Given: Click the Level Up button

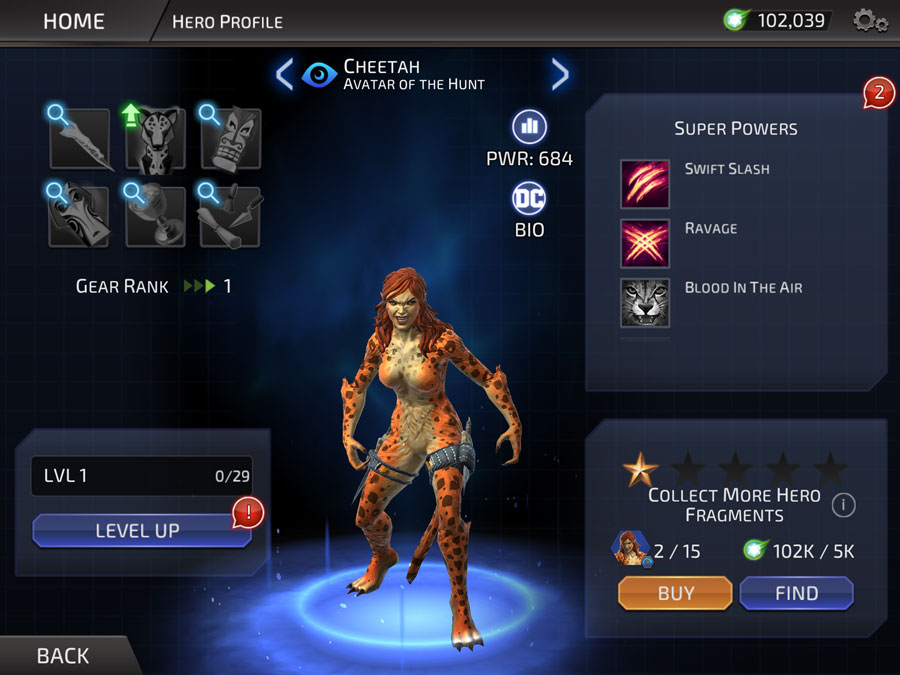Looking at the screenshot, I should point(142,530).
